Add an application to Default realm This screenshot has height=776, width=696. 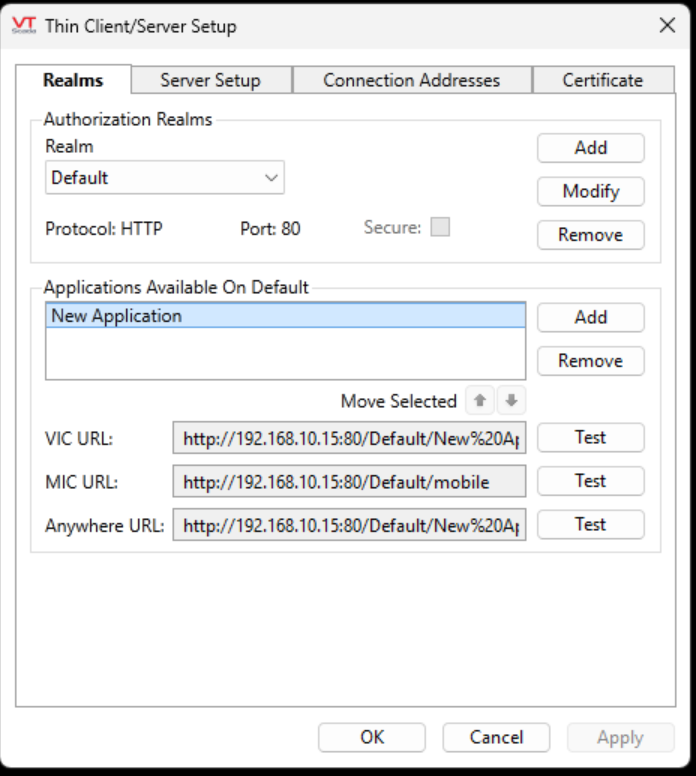pyautogui.click(x=590, y=317)
